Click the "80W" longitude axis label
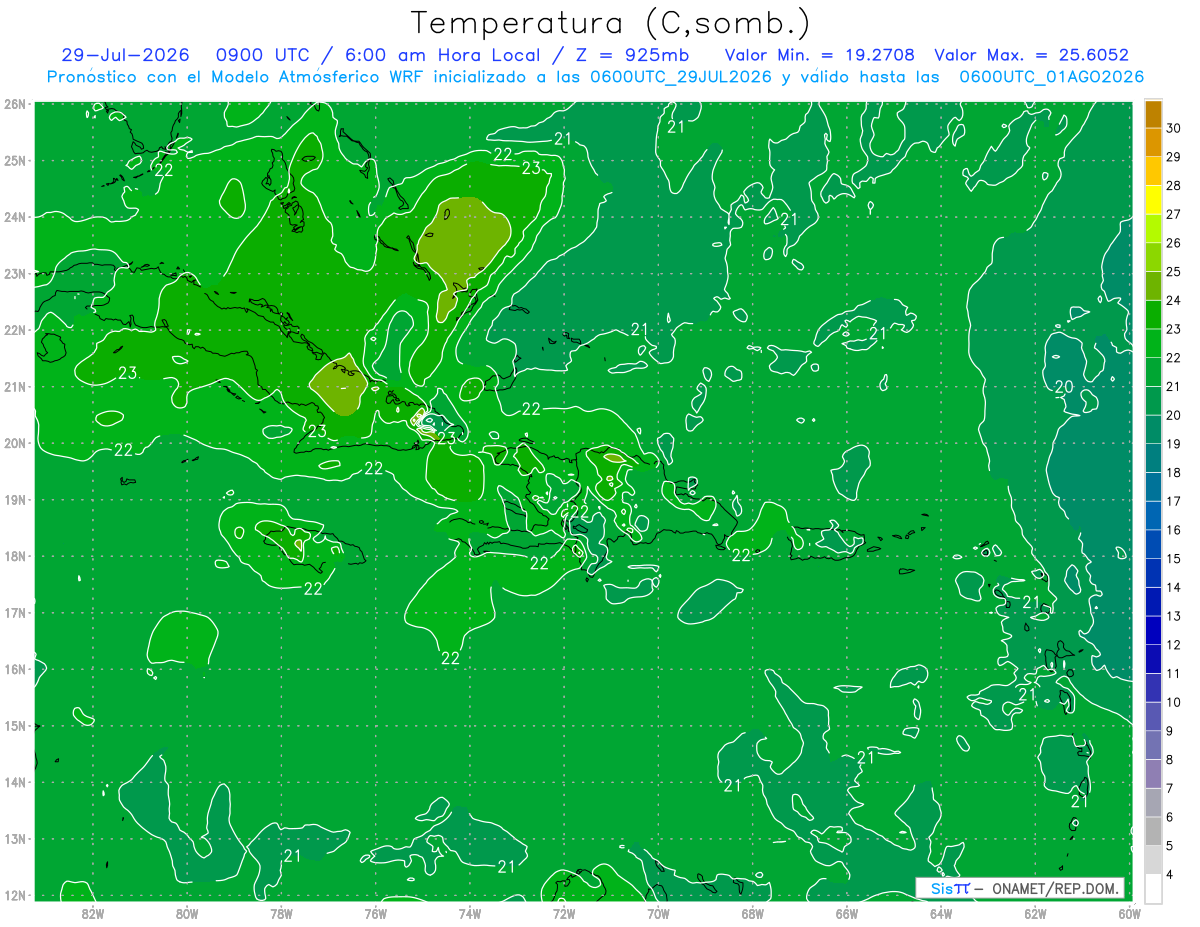Screen dimensions: 1200x927 (x=187, y=913)
